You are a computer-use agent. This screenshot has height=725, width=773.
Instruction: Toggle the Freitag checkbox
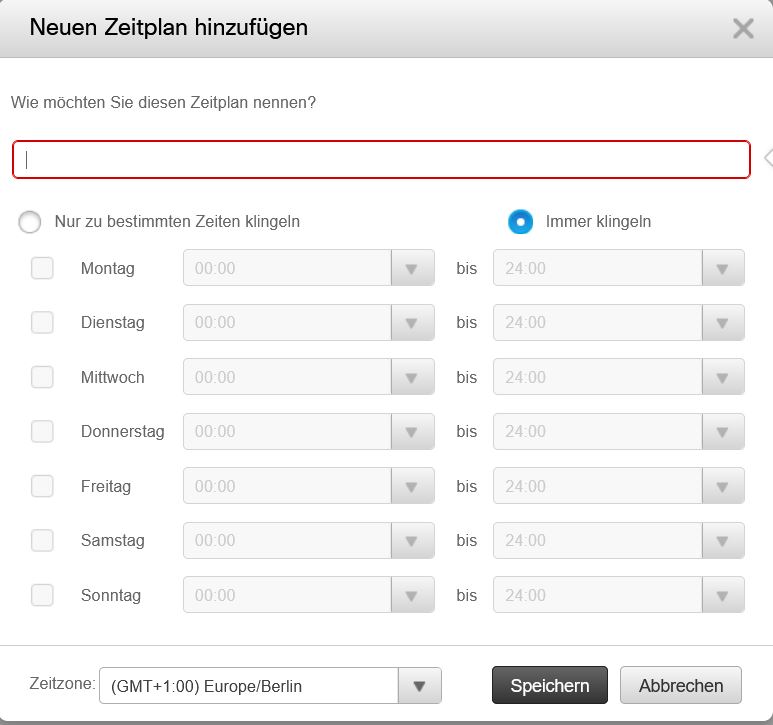(x=42, y=486)
